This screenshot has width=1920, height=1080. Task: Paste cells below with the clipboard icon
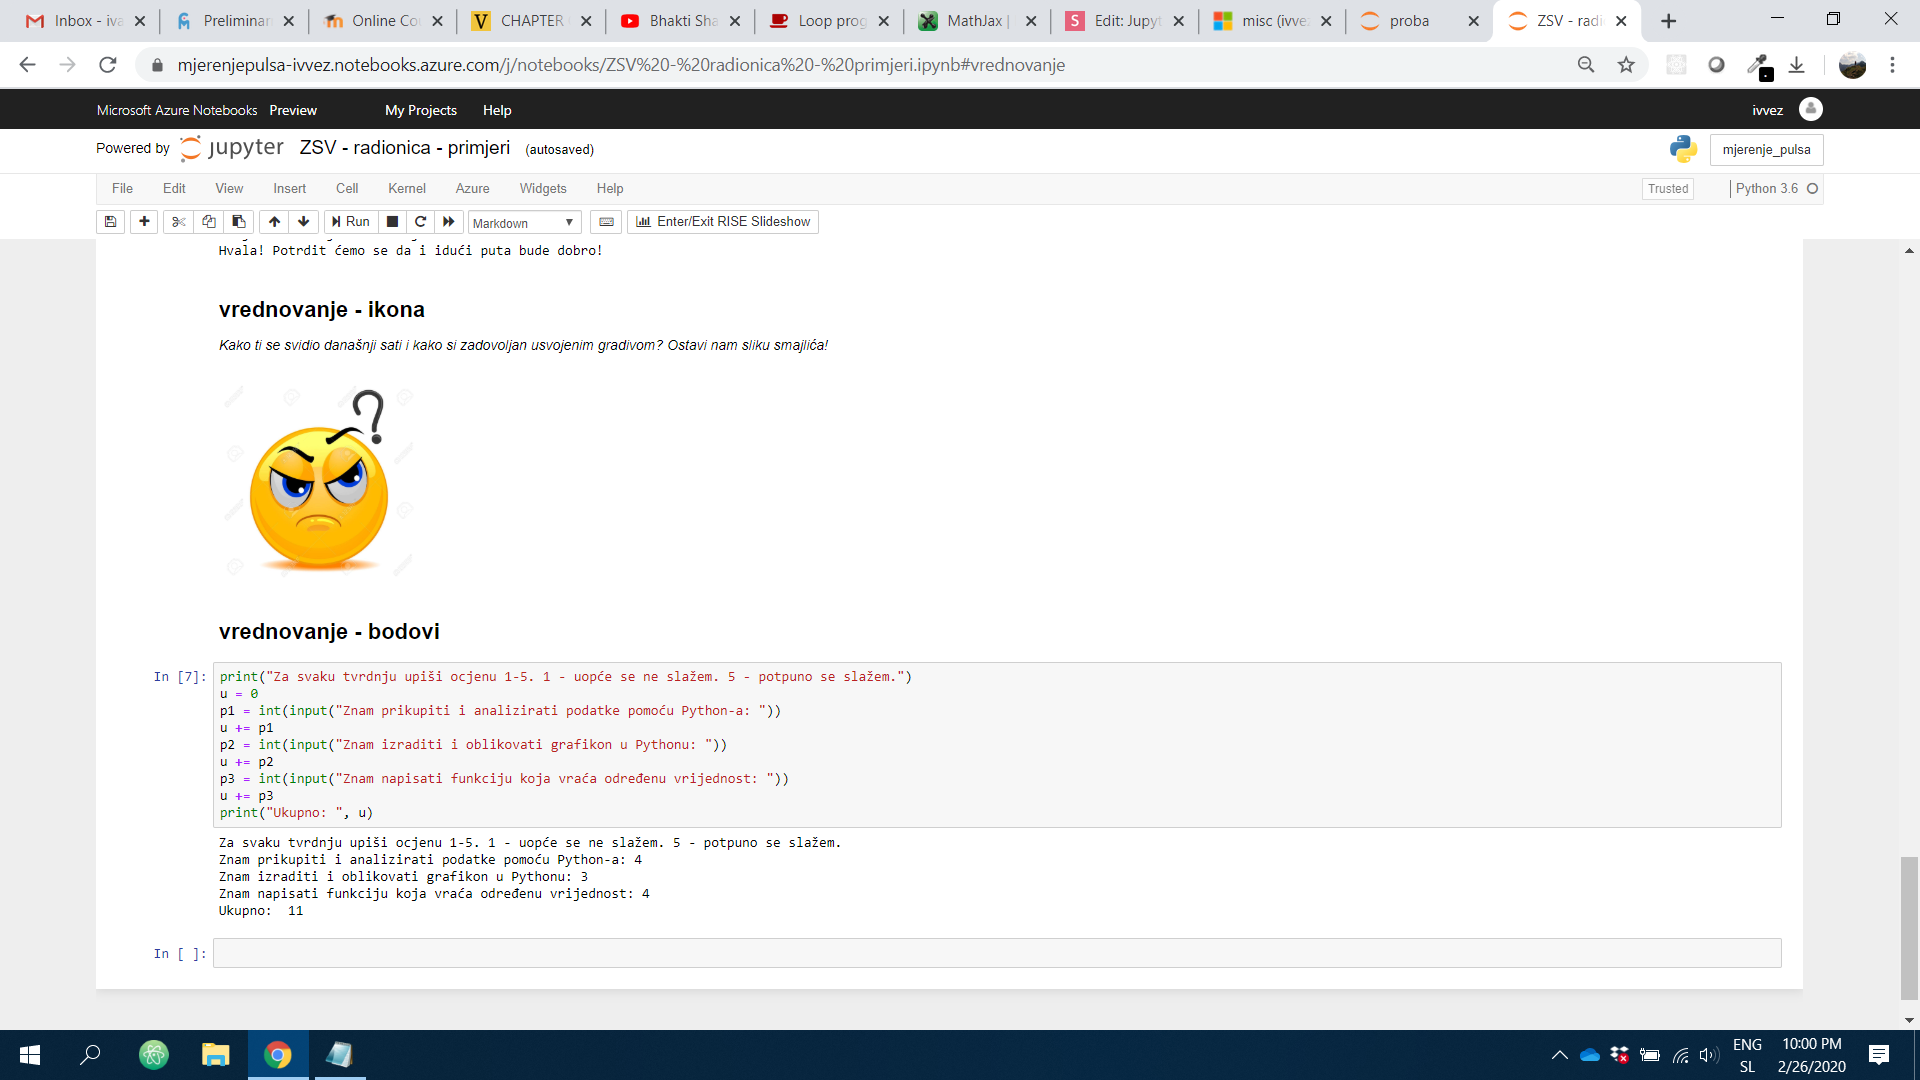[x=239, y=222]
